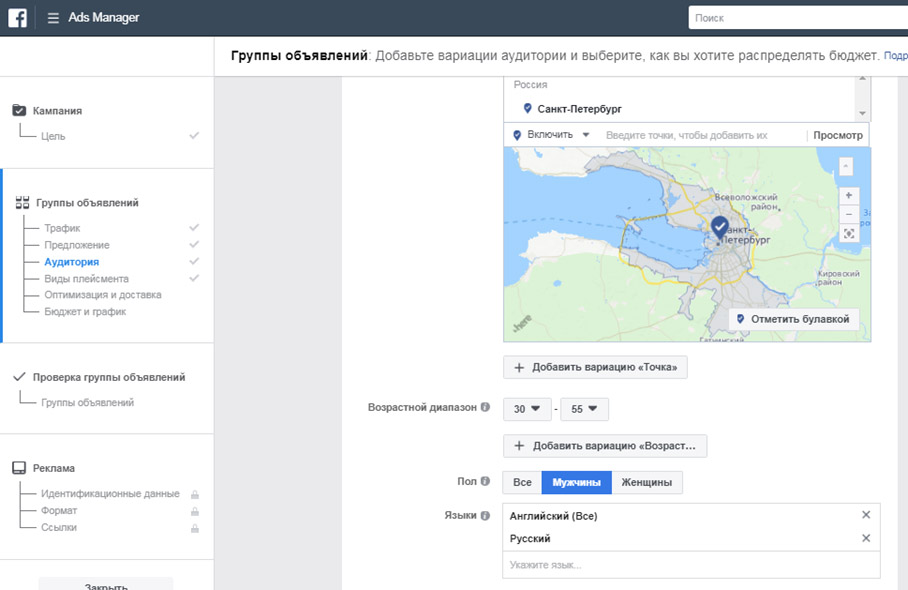Select Женщины gender option

pyautogui.click(x=647, y=482)
